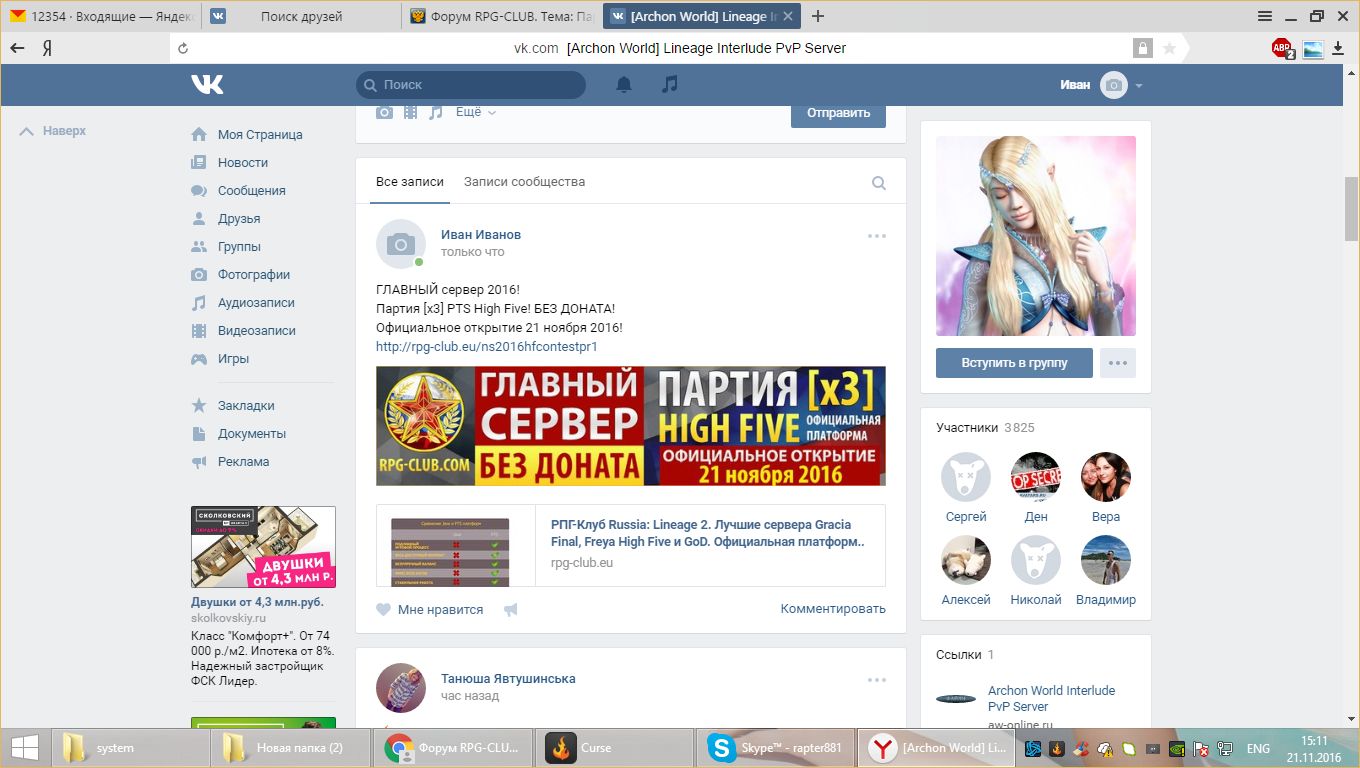The width and height of the screenshot is (1360, 768).
Task: Open the "ГЛАВНЫЙ СЕРВЕР" banner image
Action: tap(631, 426)
